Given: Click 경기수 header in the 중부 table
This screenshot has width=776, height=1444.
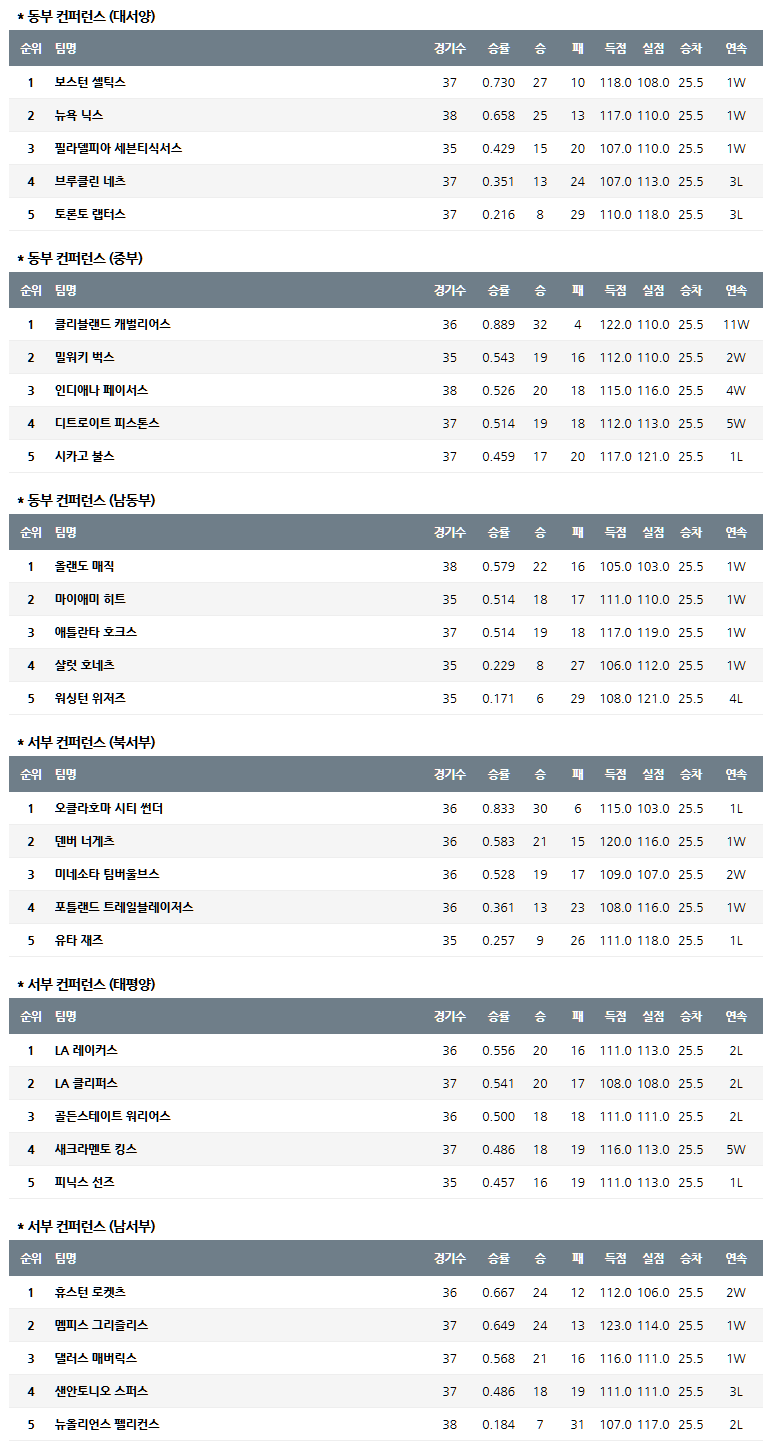Looking at the screenshot, I should [x=449, y=290].
